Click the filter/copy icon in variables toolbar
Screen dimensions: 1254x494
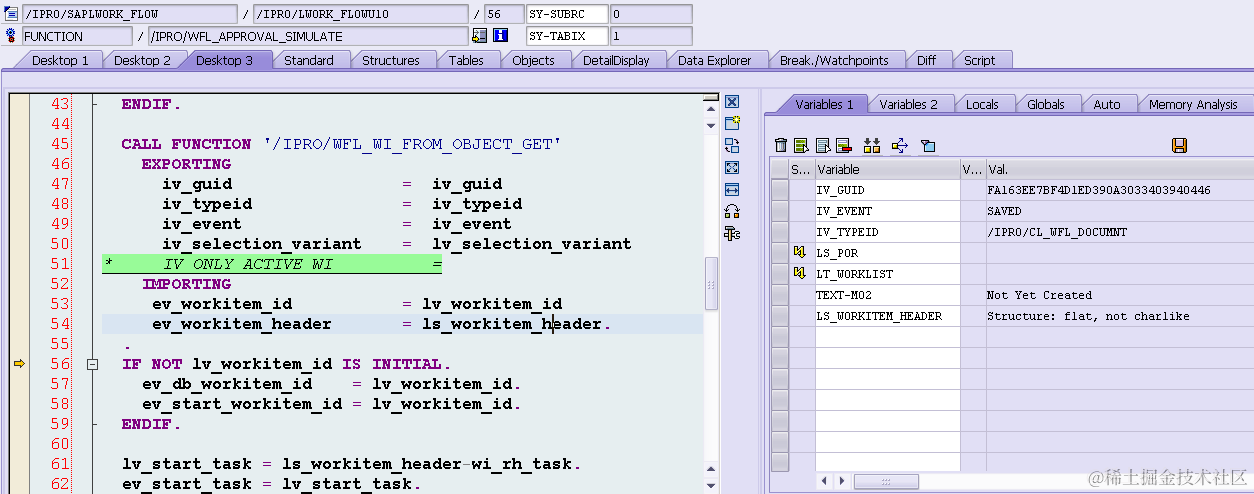pyautogui.click(x=927, y=146)
